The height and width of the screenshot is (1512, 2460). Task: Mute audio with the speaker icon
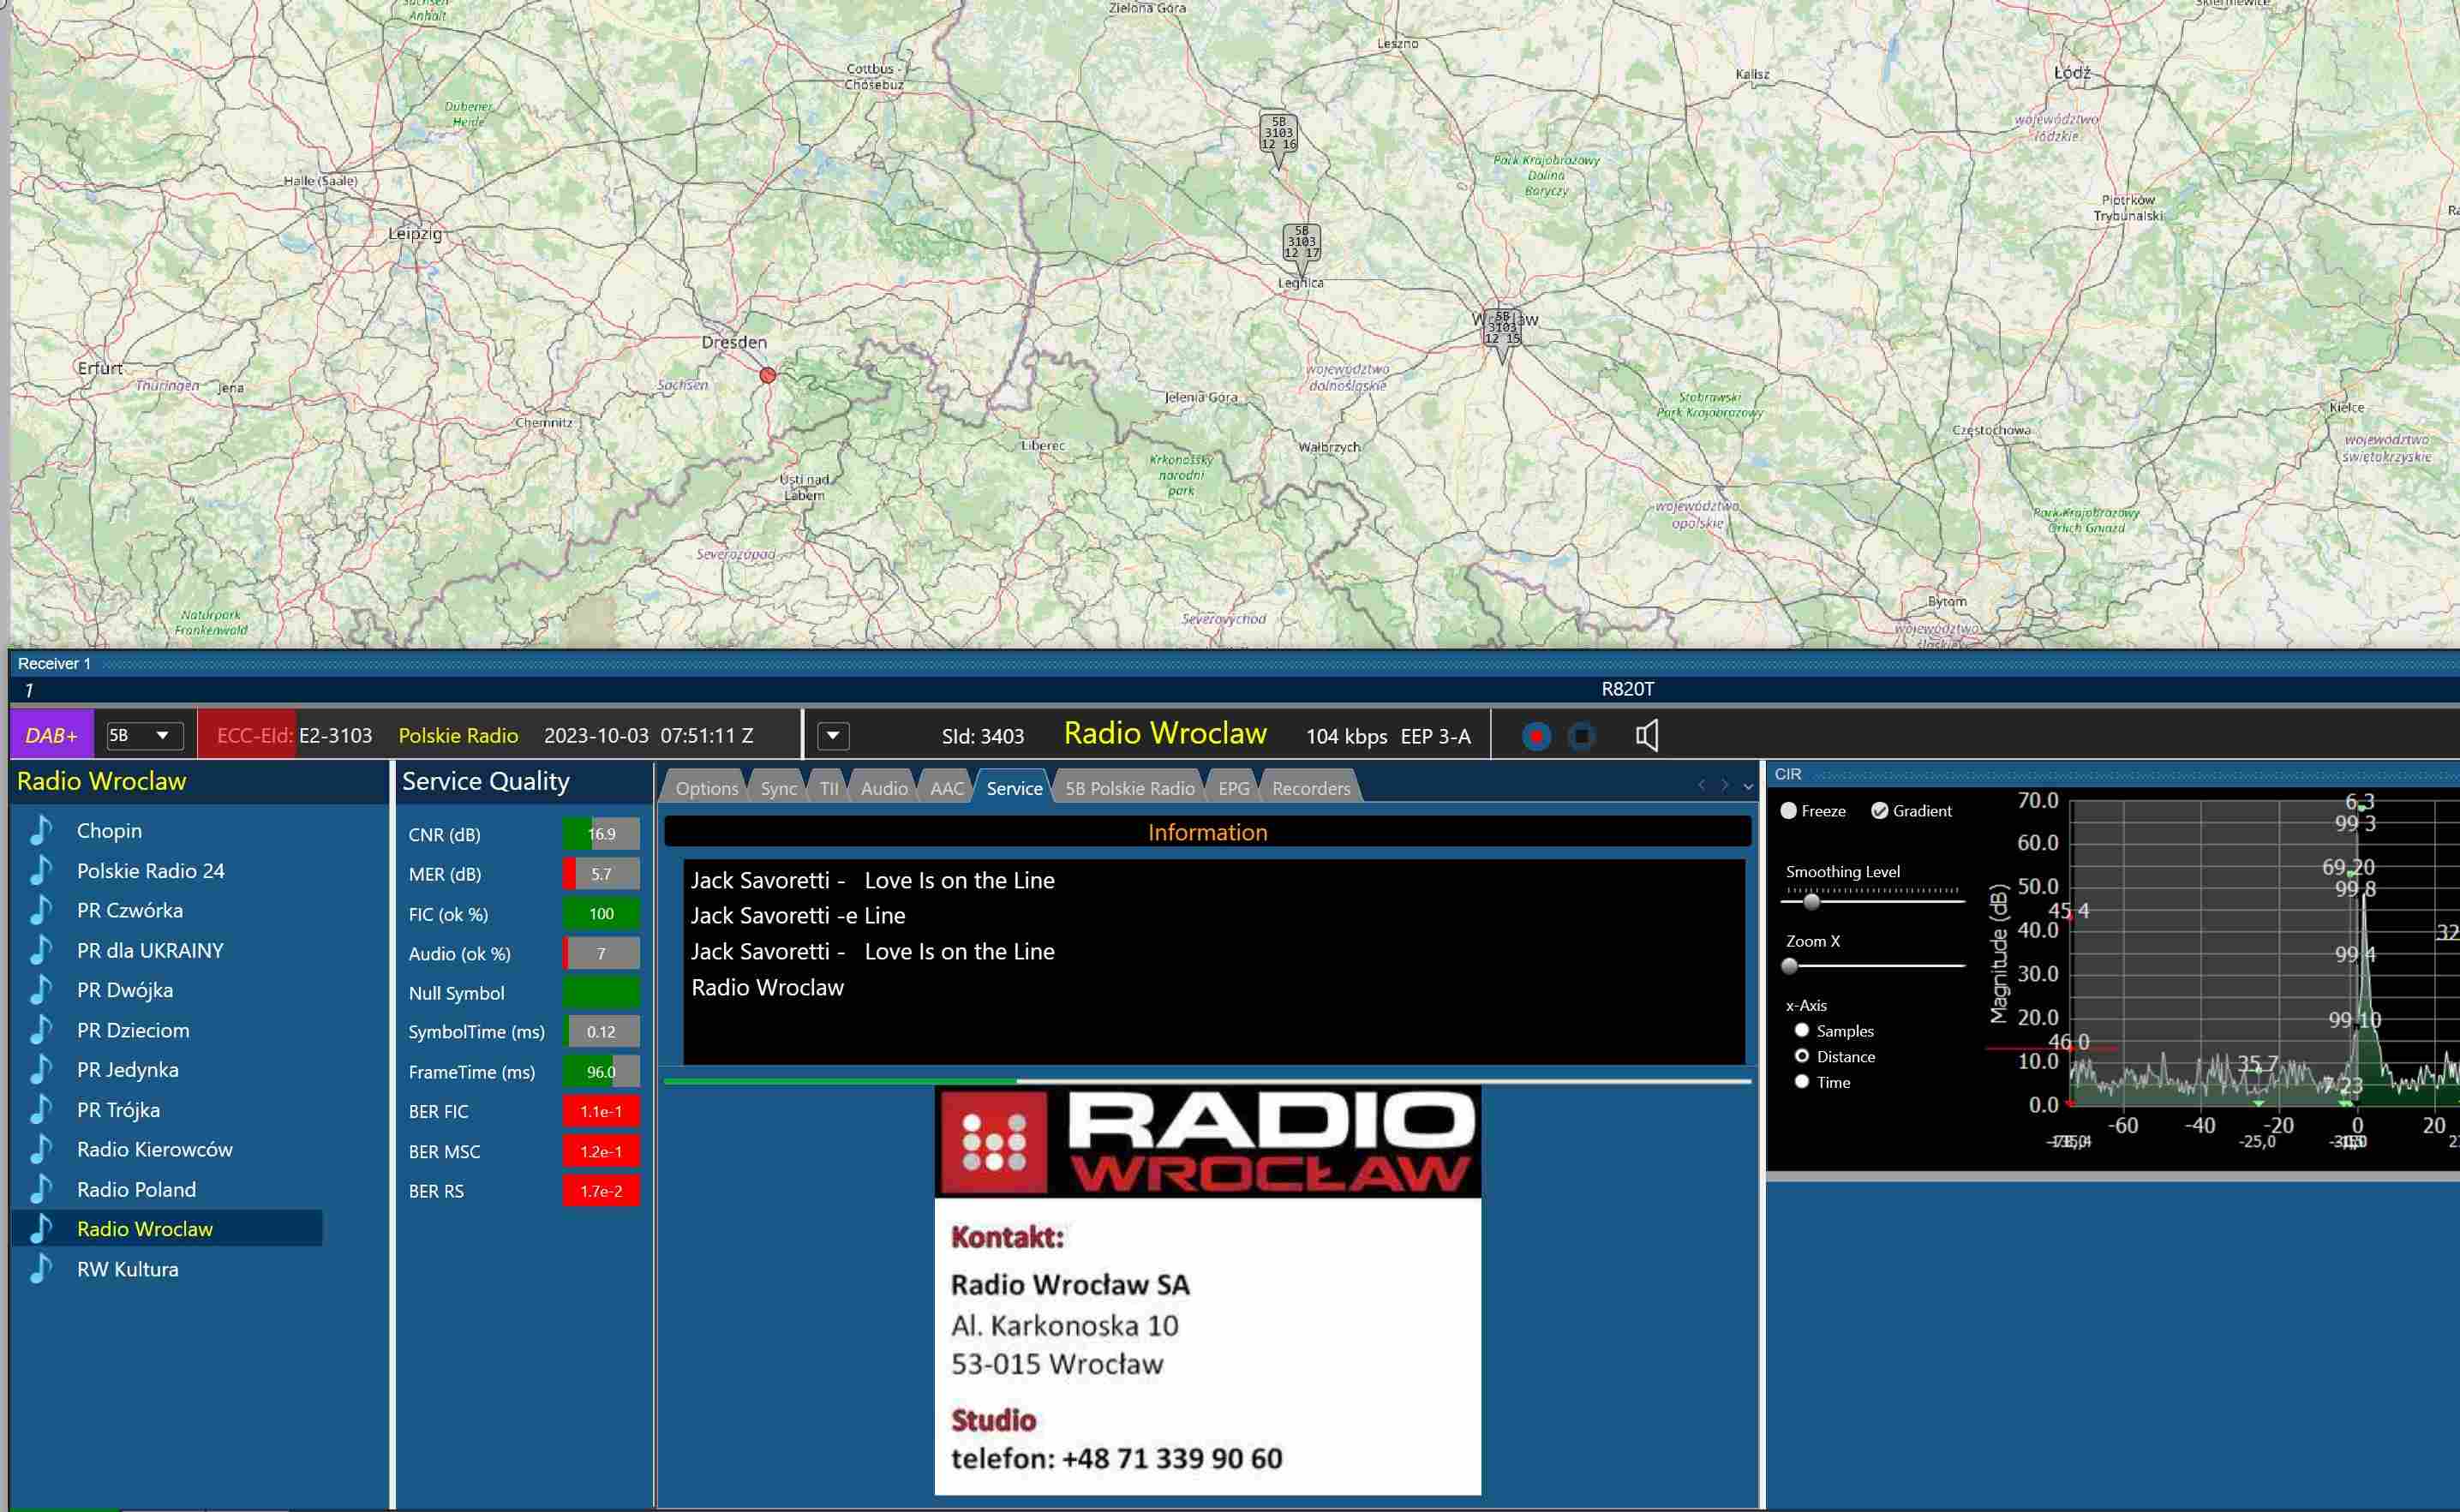(x=1647, y=736)
